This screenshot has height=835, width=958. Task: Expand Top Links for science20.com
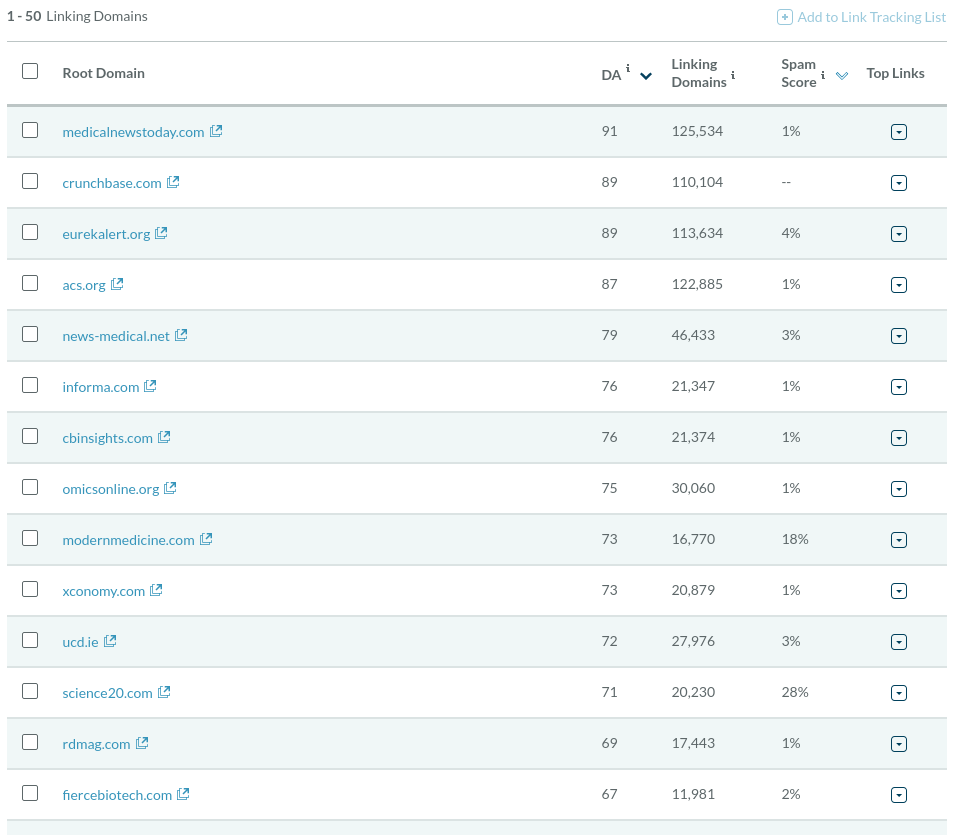[x=899, y=693]
